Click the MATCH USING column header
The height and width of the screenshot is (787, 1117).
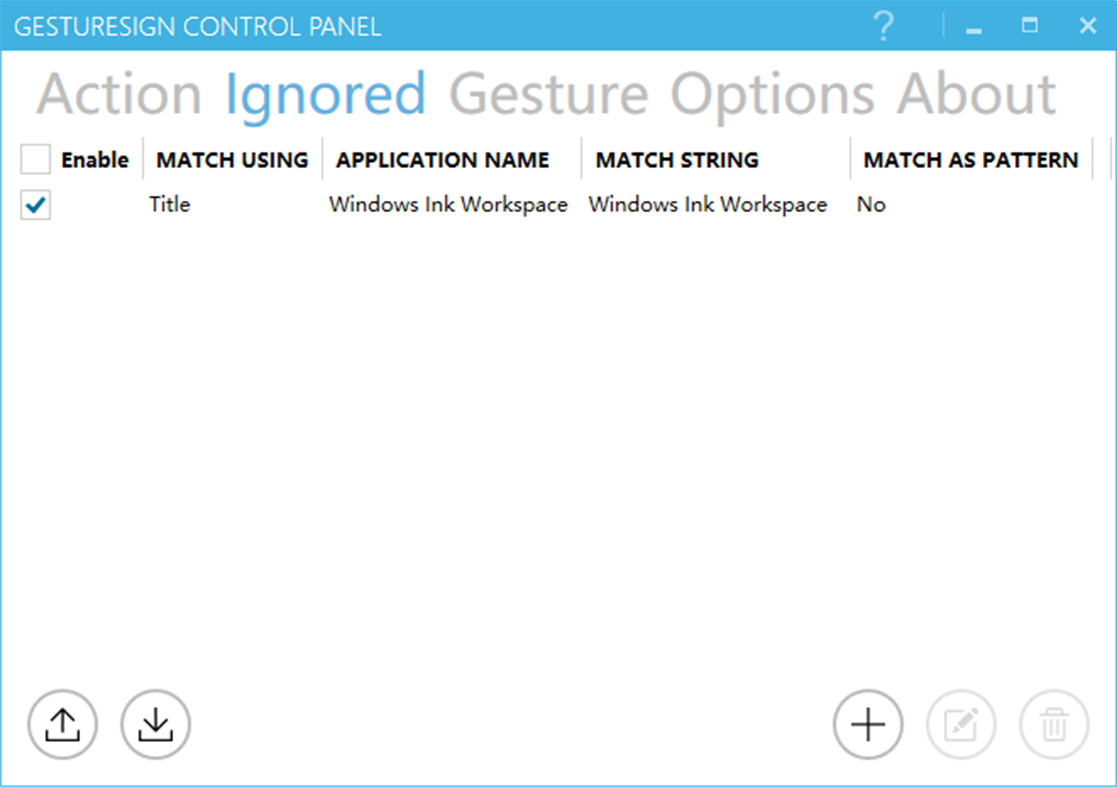[x=231, y=159]
